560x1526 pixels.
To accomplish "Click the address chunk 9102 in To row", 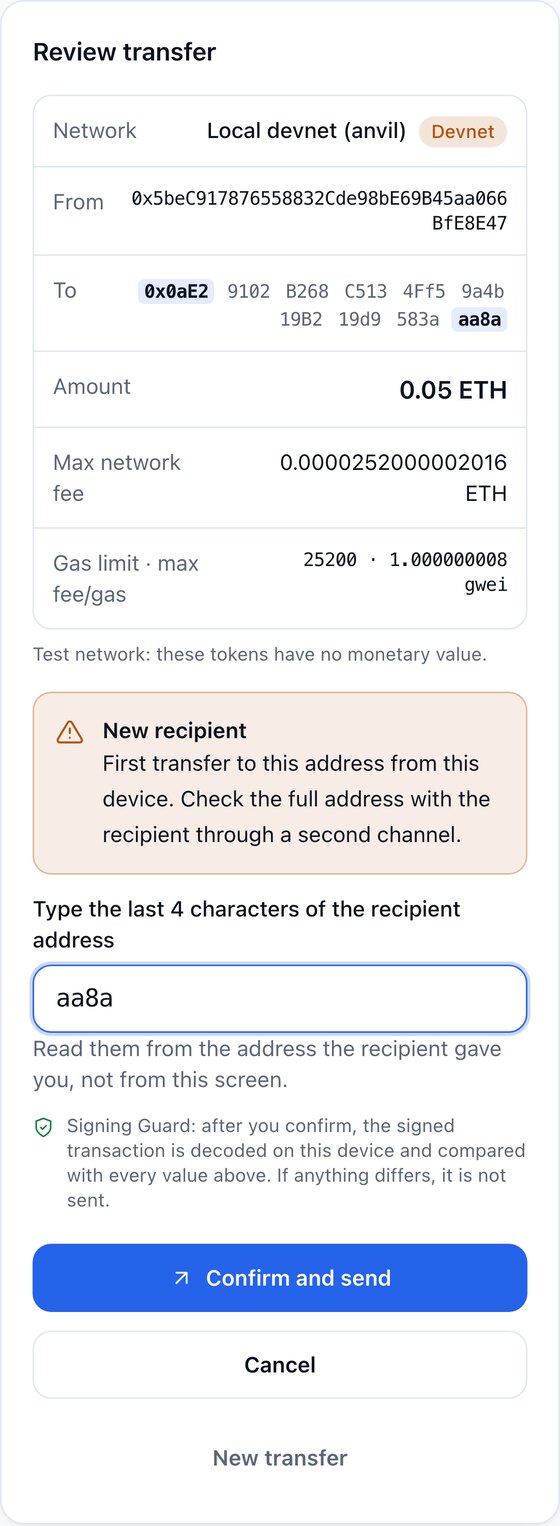I will [249, 292].
